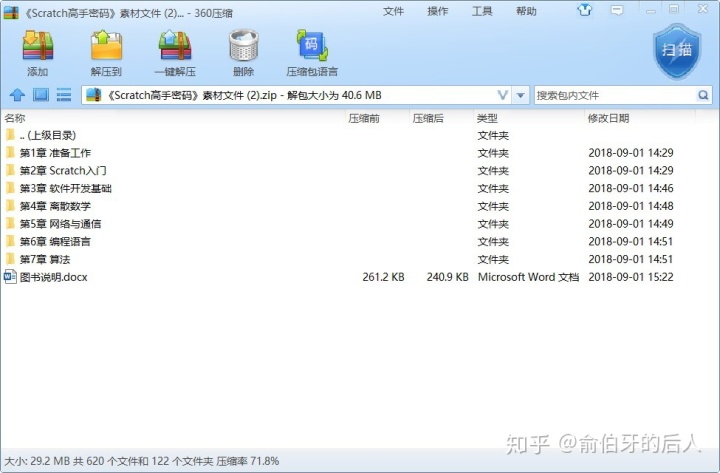Close the 360压缩 window

[703, 9]
